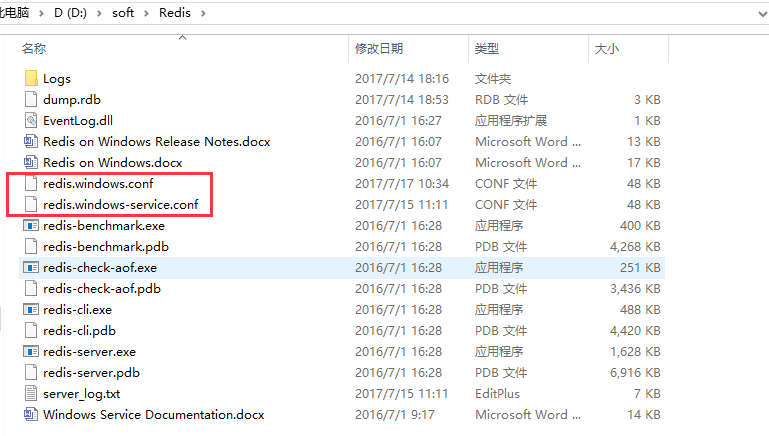769x436 pixels.
Task: Click the size 251 KB
Action: click(640, 268)
